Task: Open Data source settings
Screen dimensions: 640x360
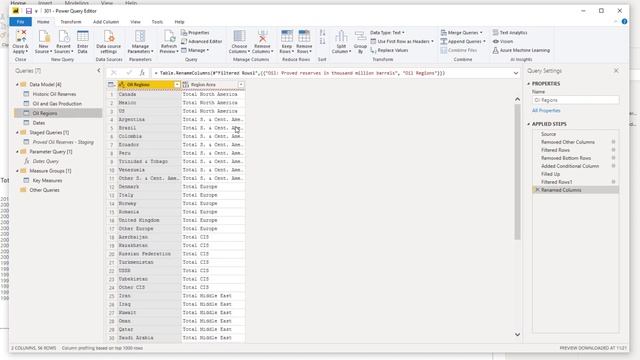Action: tap(109, 41)
